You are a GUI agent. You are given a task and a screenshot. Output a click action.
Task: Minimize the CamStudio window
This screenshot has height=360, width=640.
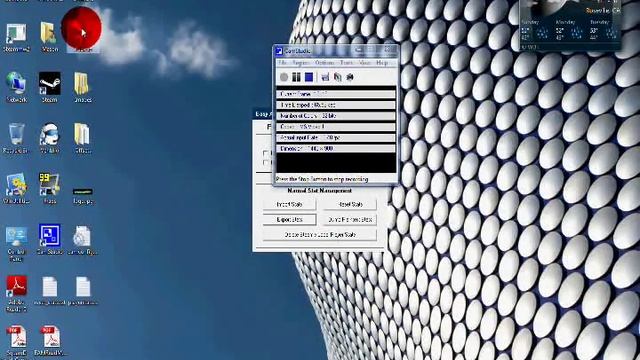(359, 50)
